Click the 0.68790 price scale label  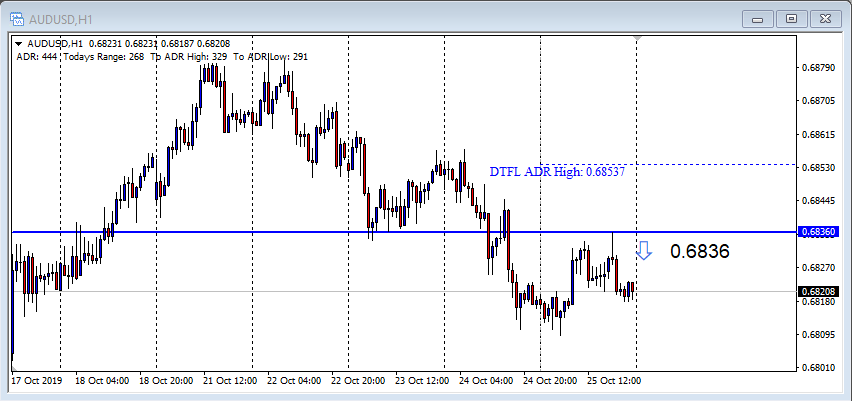point(818,67)
